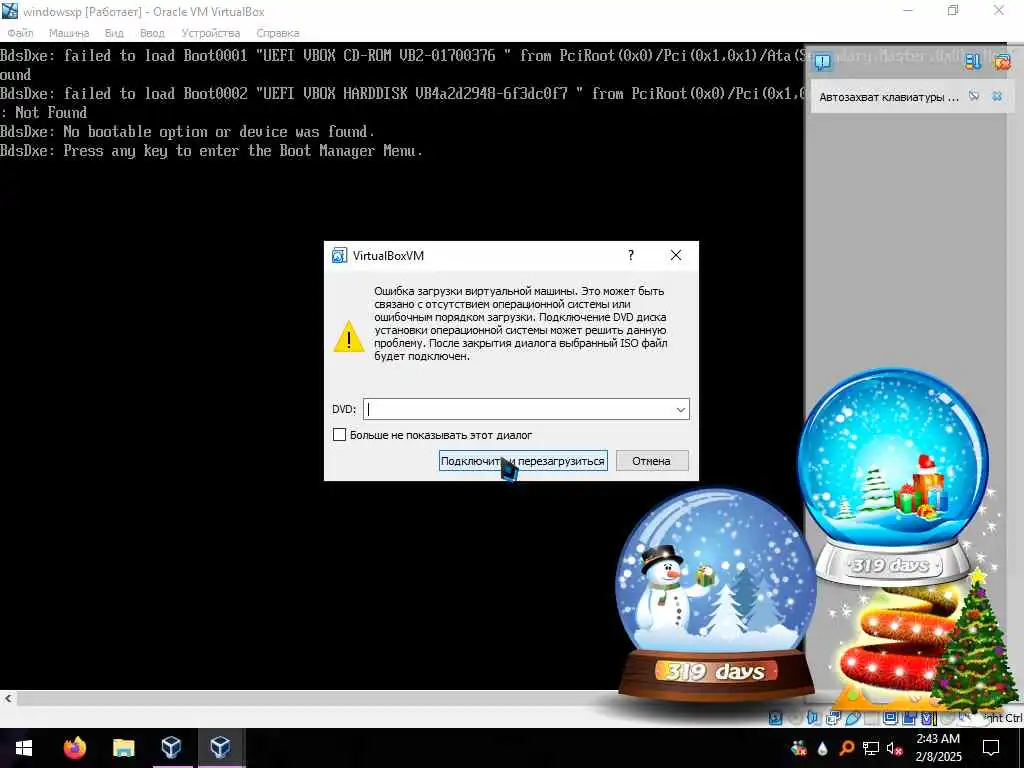Click the display status bar icon

890,718
